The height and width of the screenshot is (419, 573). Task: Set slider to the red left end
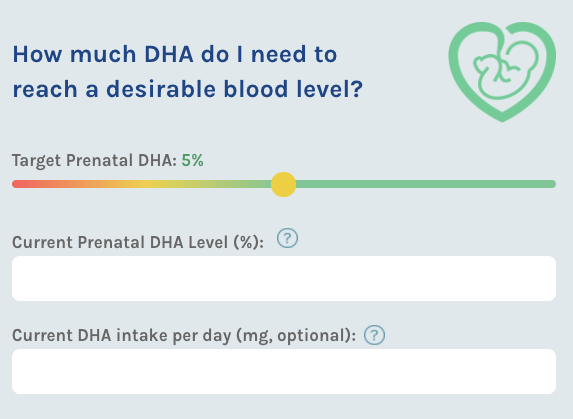pos(16,184)
